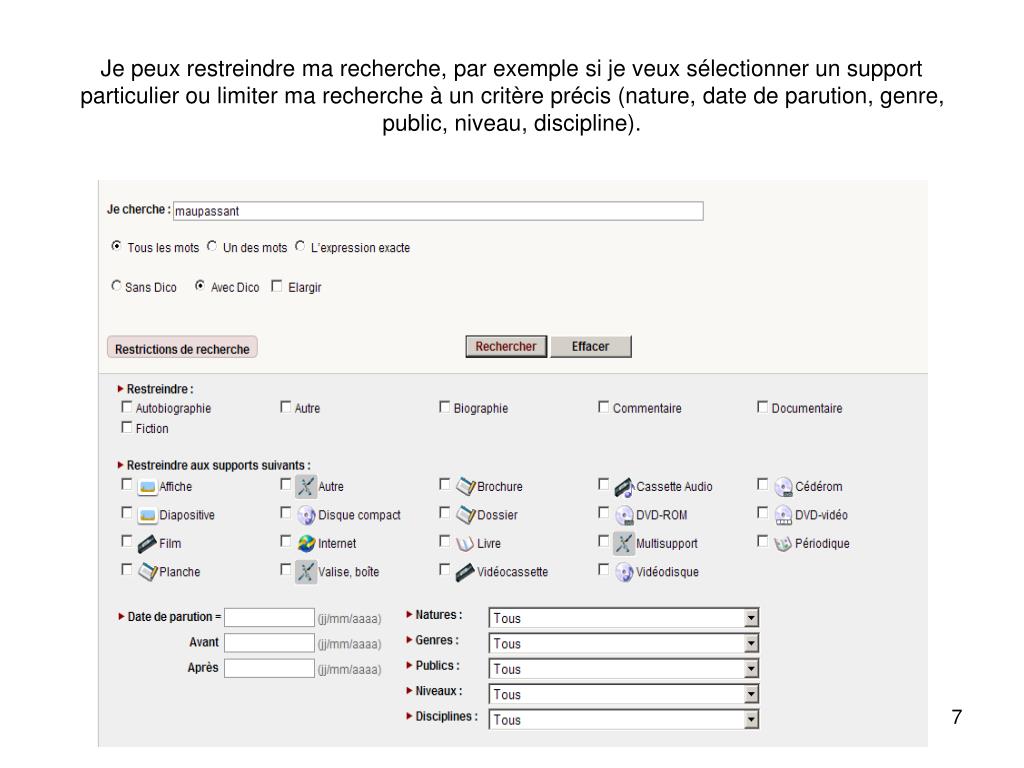Click the Diapositive slide icon
1024x768 pixels.
click(148, 515)
